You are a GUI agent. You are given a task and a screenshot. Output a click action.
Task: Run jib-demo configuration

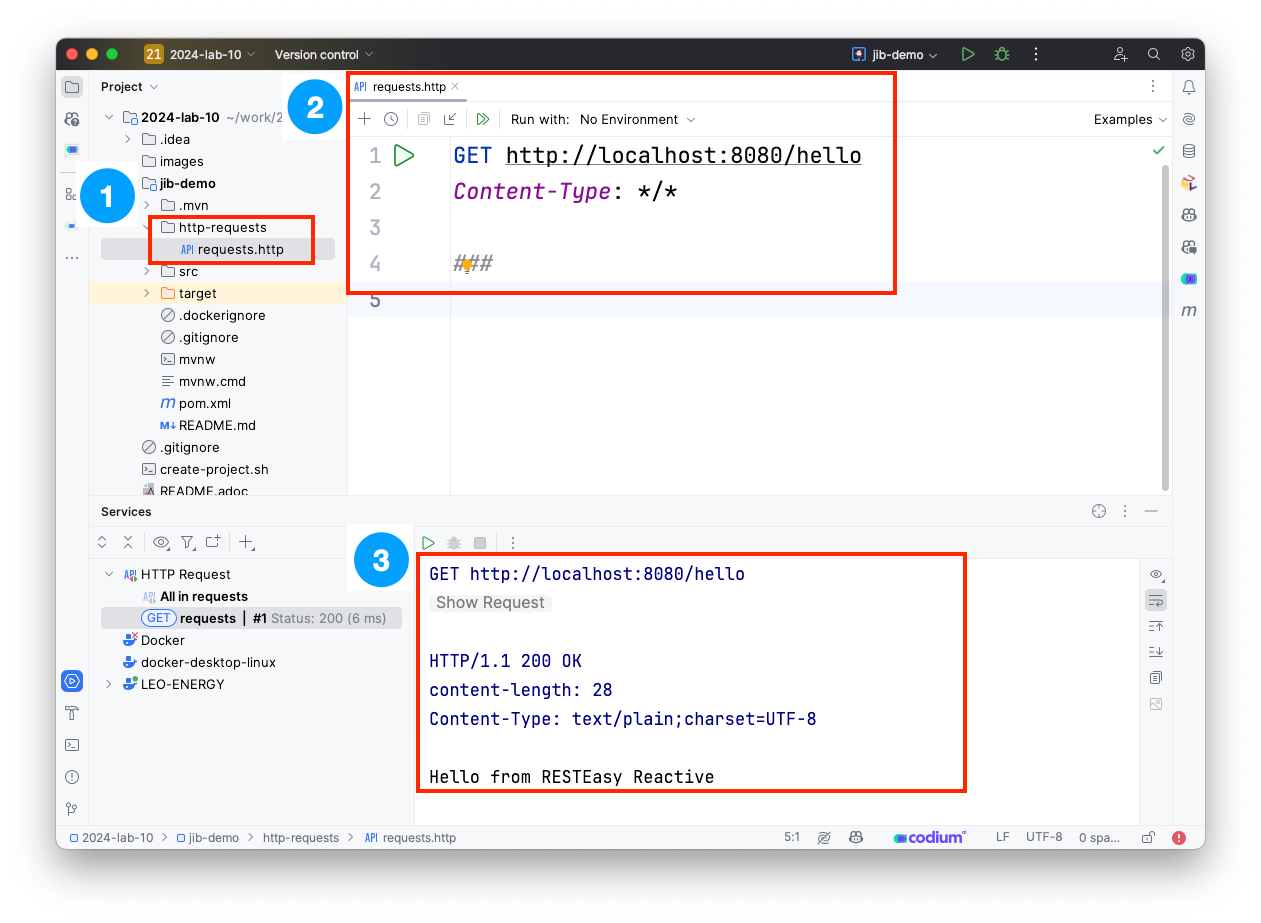(968, 55)
